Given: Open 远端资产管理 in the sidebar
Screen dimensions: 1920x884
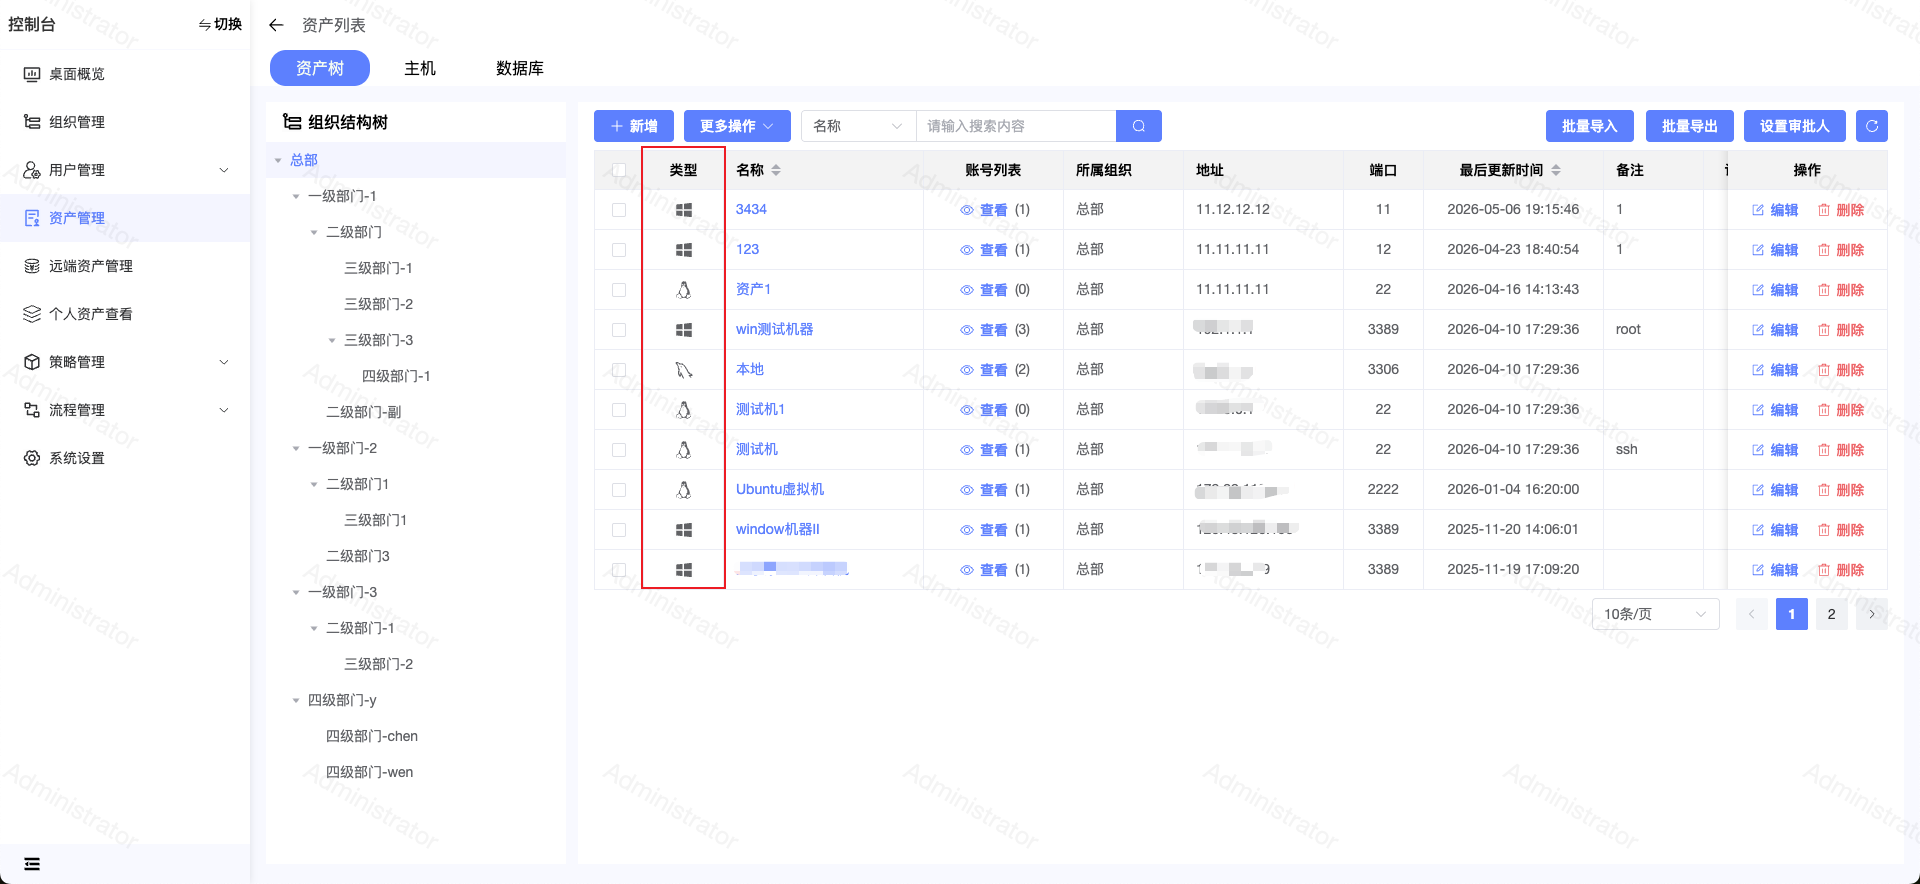Looking at the screenshot, I should (125, 266).
